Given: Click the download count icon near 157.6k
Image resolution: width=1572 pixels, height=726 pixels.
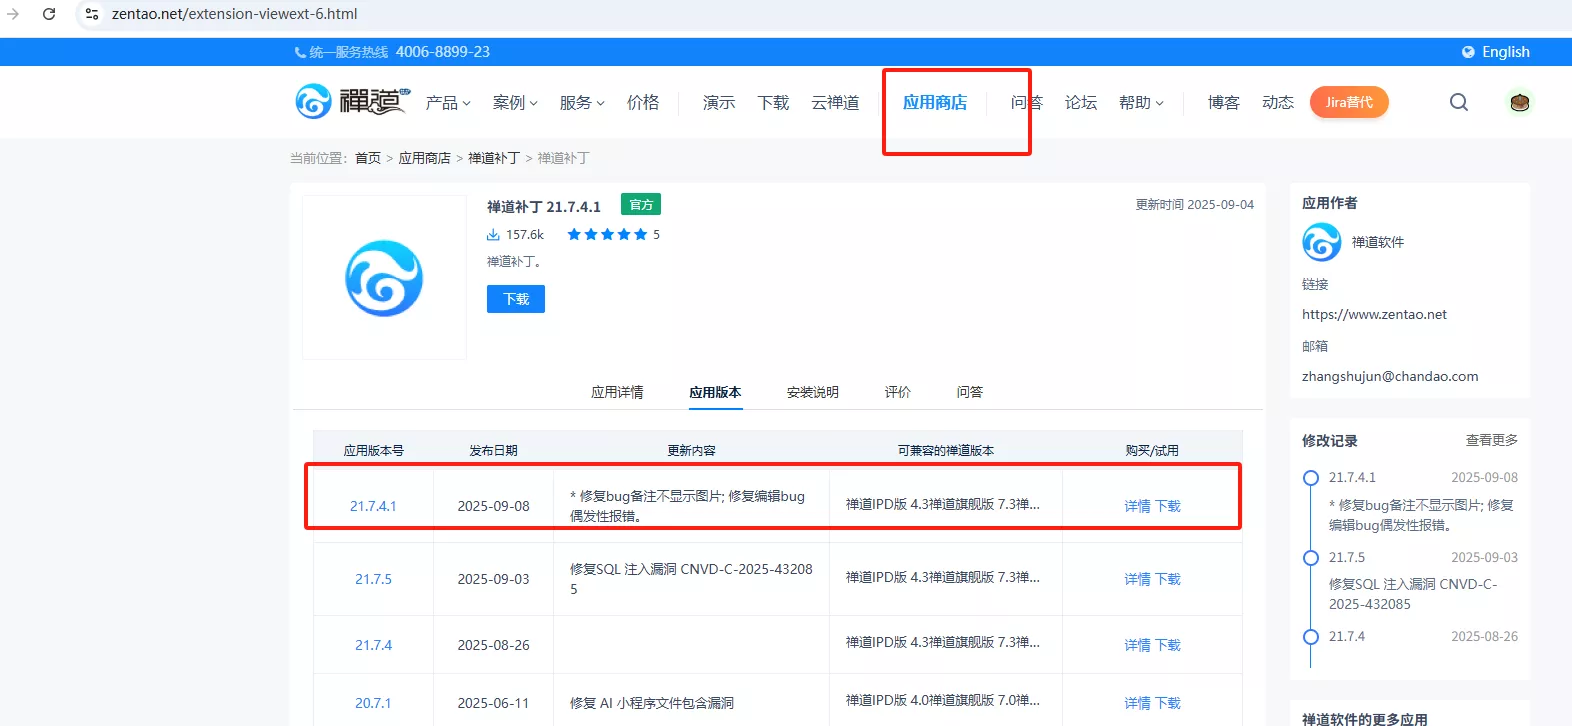Looking at the screenshot, I should [x=493, y=235].
